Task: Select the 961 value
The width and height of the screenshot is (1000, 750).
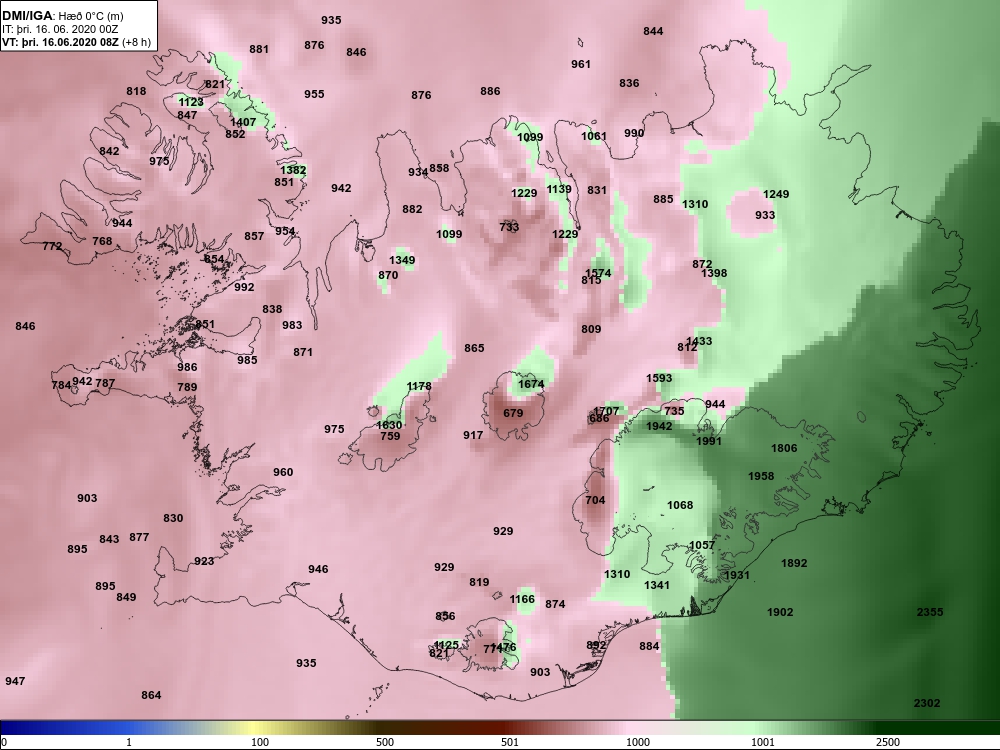Action: click(x=580, y=64)
